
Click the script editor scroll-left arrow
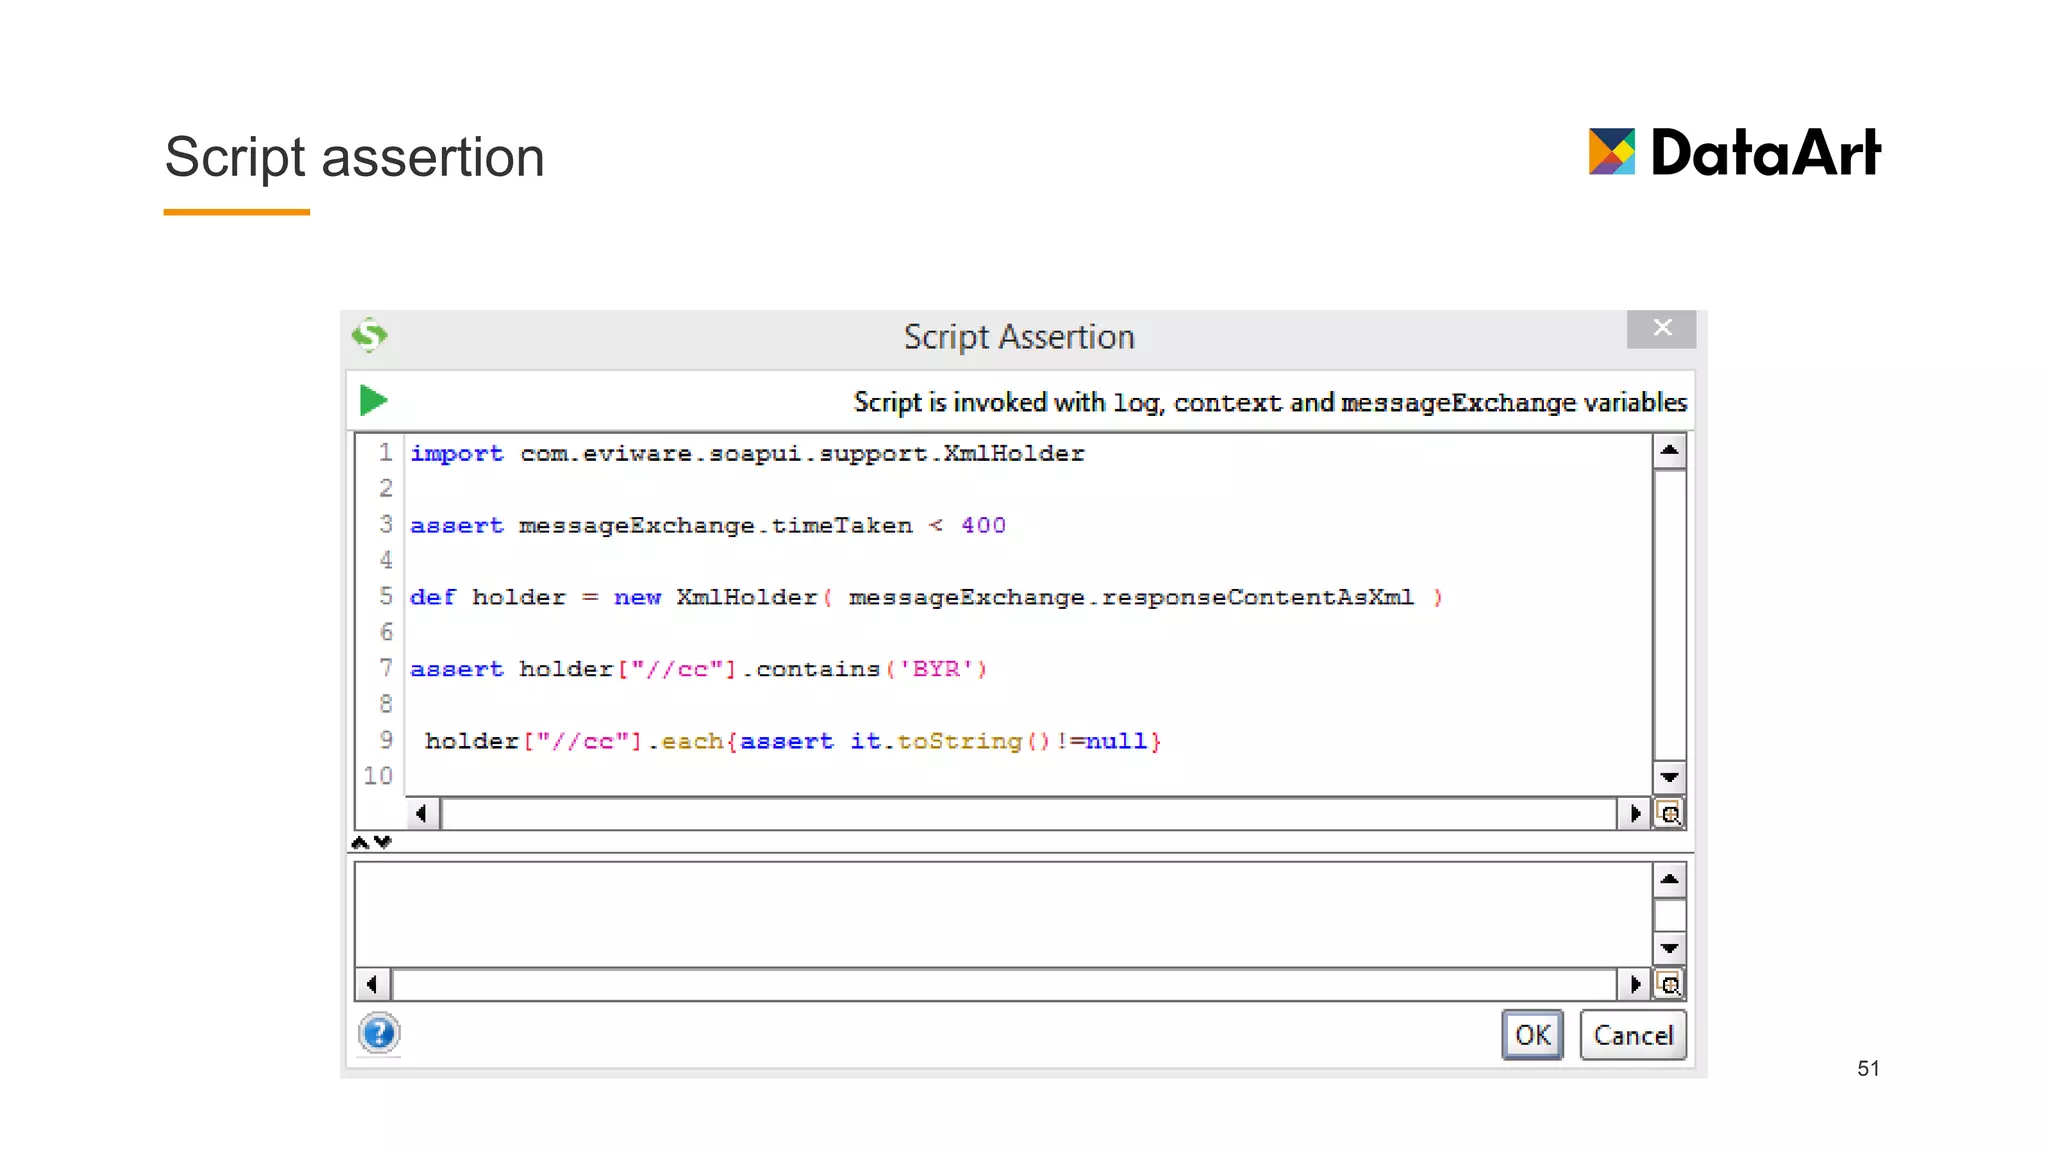coord(421,813)
